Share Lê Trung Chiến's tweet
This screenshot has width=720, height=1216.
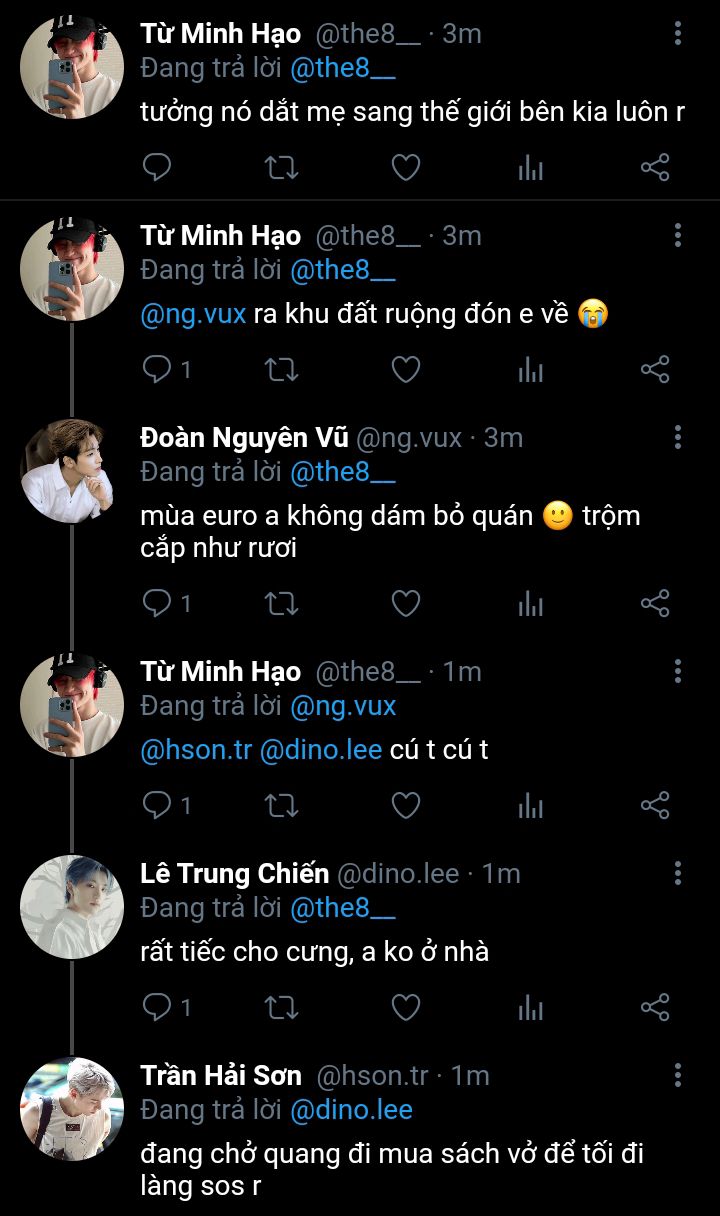click(x=655, y=1007)
